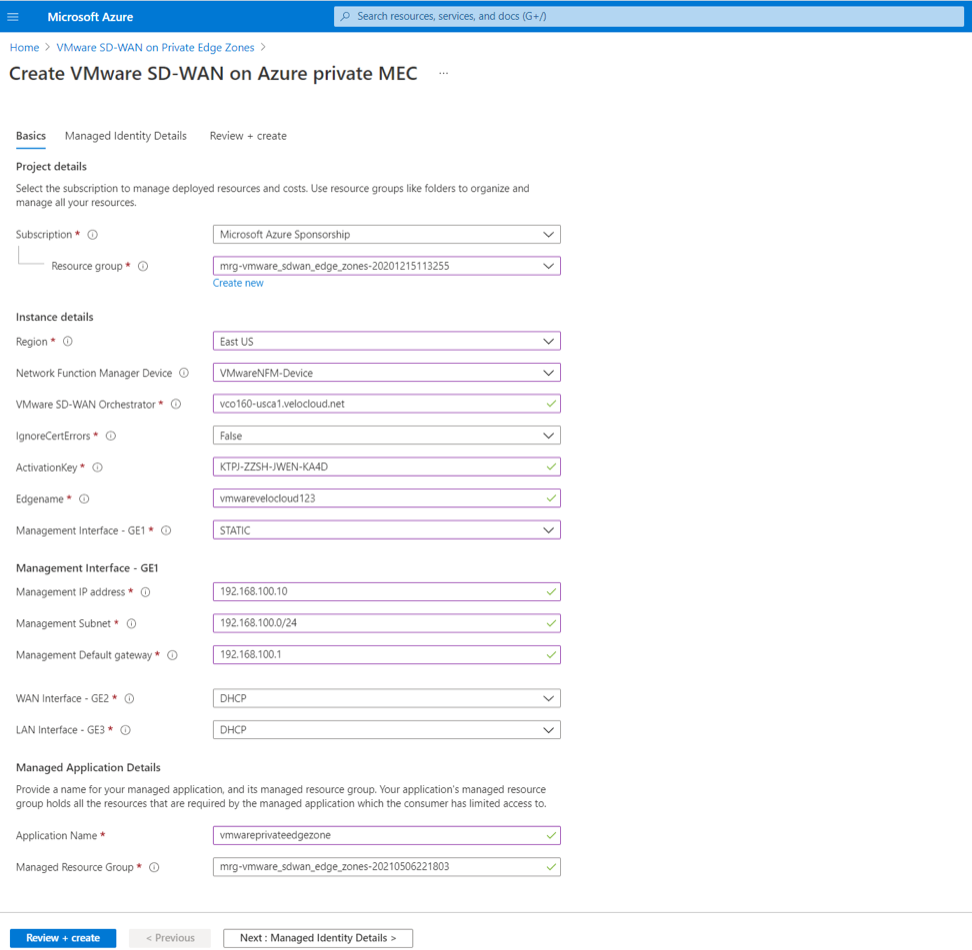Image resolution: width=972 pixels, height=950 pixels.
Task: Open the Azure portal hamburger menu
Action: 14,16
